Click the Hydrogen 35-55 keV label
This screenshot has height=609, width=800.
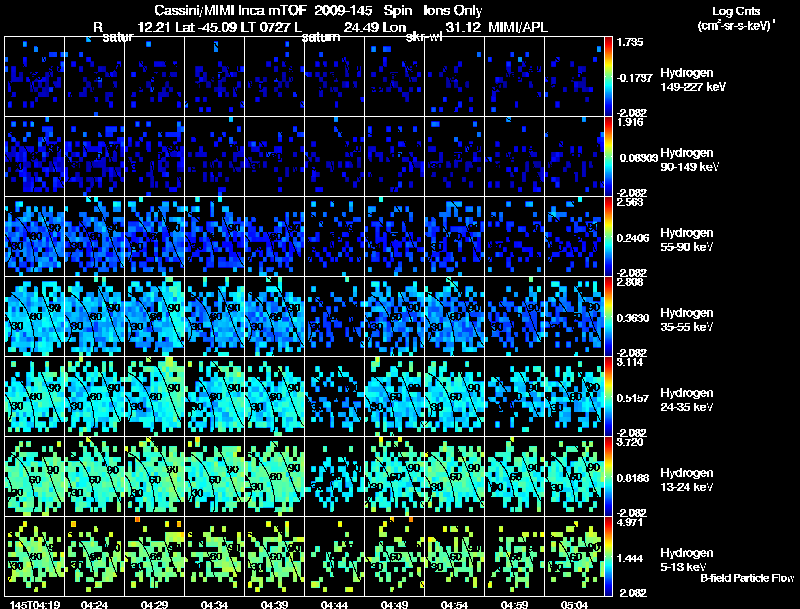pos(686,320)
